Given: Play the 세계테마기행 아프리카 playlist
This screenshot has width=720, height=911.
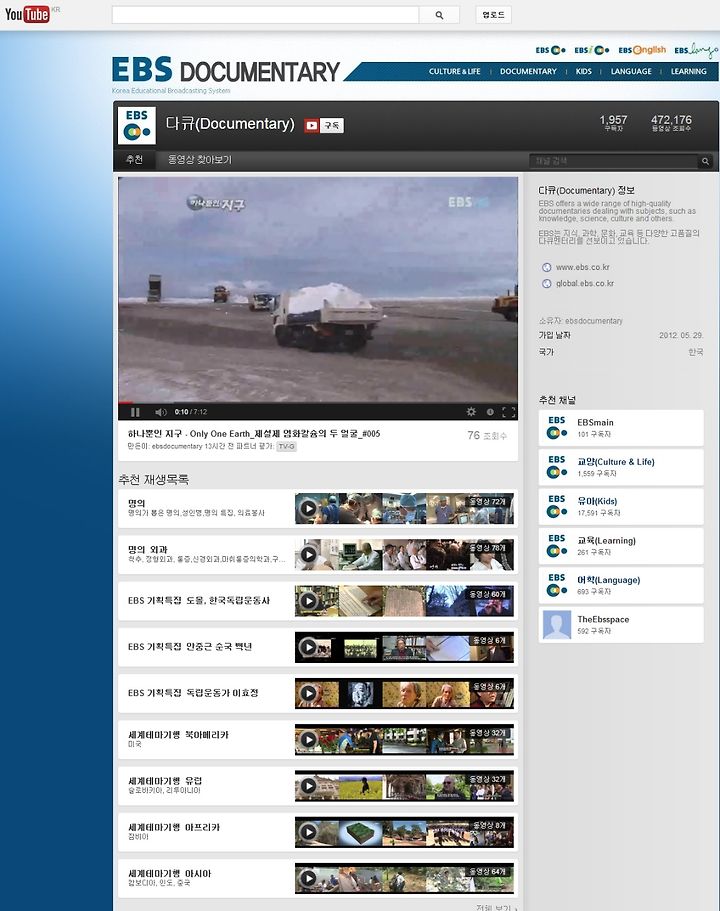Looking at the screenshot, I should (308, 832).
